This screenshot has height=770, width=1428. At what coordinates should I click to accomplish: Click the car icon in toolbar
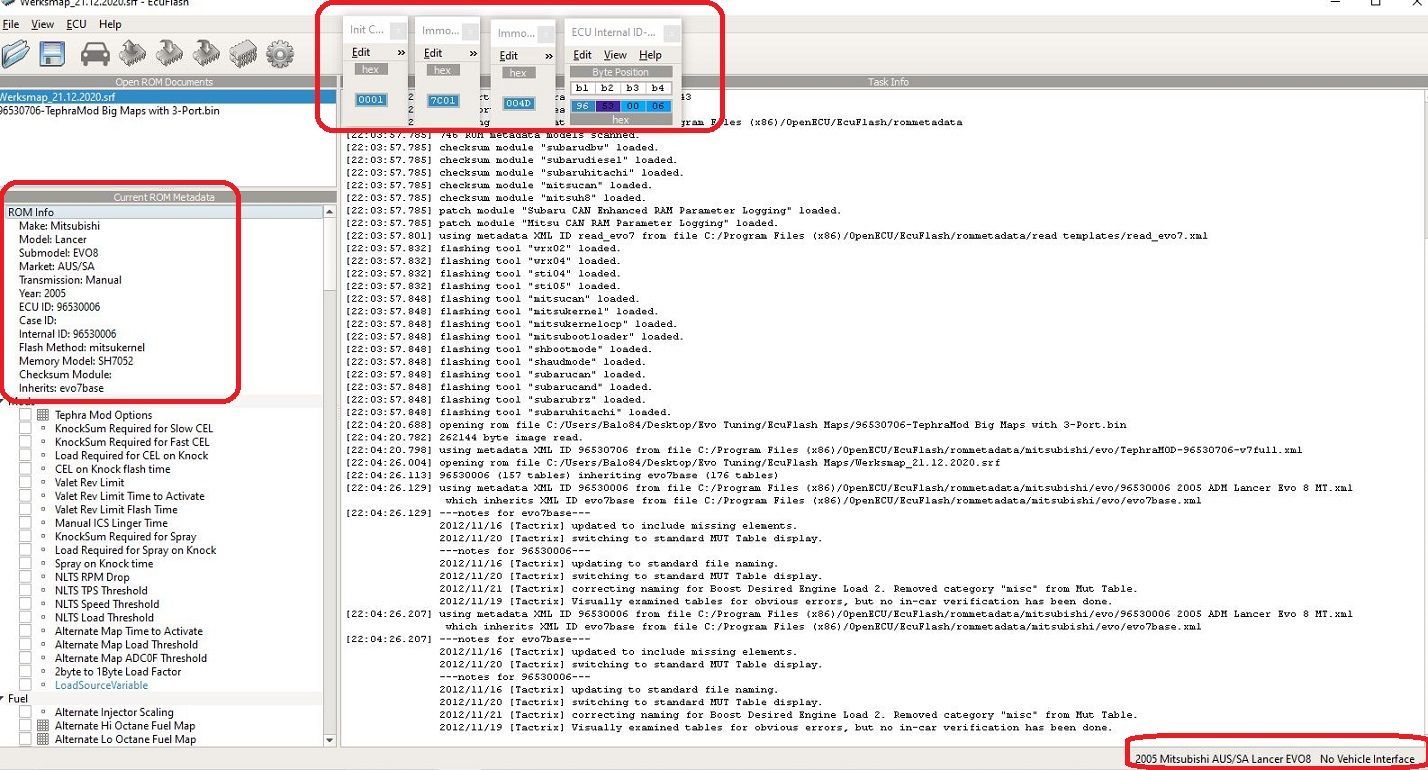pos(95,53)
